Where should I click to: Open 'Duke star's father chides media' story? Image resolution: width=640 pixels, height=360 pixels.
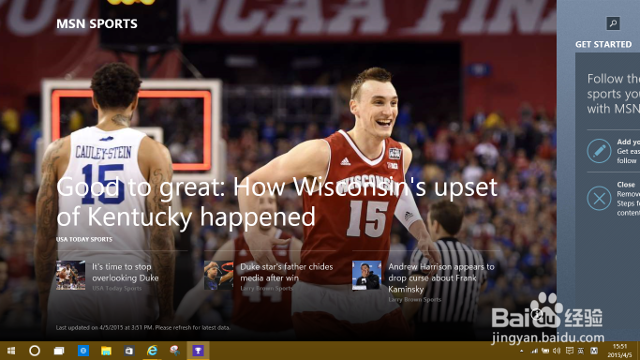(x=287, y=272)
